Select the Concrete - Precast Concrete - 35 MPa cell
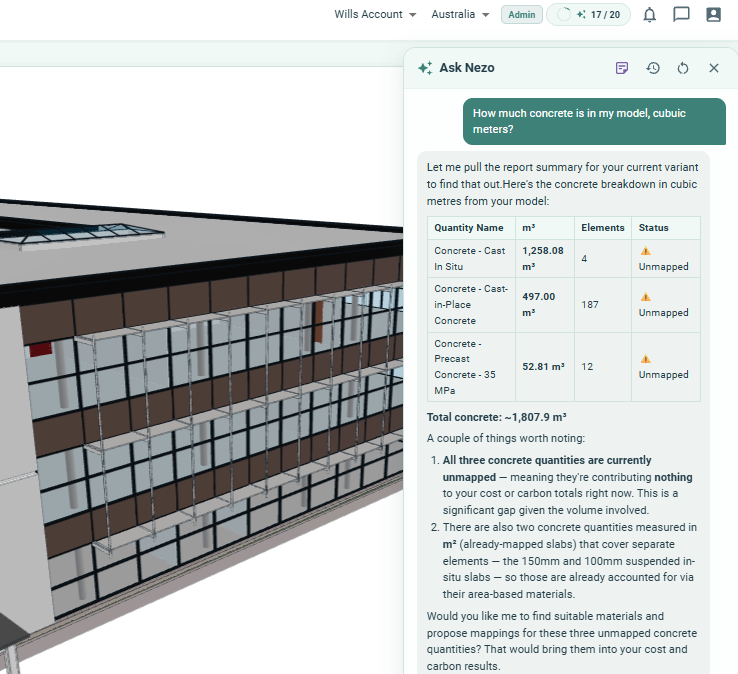 click(x=471, y=367)
